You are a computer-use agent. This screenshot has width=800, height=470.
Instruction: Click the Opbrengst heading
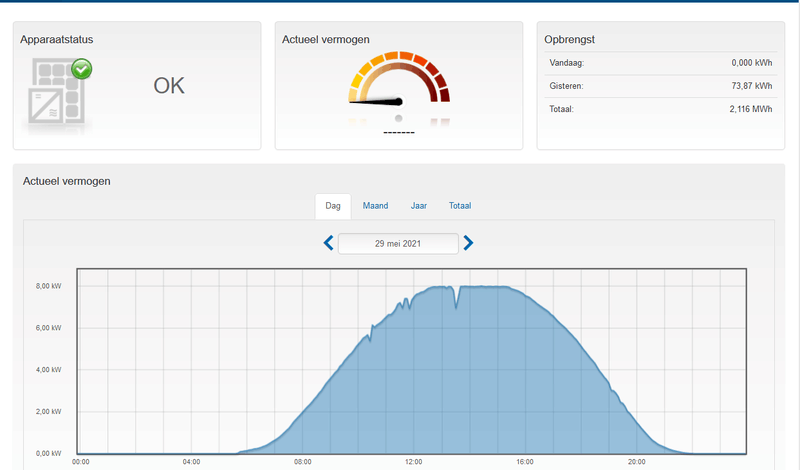[569, 39]
